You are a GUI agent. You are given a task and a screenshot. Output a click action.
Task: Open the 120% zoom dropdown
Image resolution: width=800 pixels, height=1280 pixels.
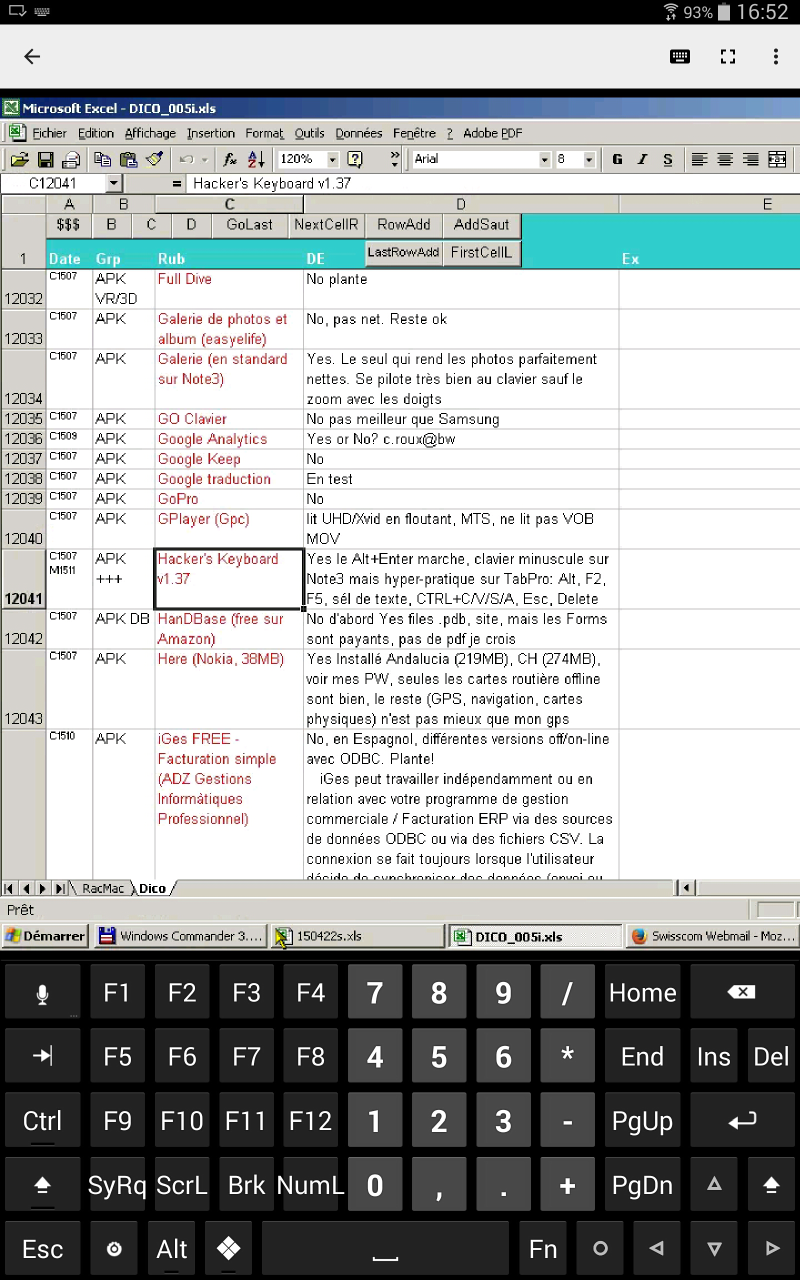[x=332, y=160]
